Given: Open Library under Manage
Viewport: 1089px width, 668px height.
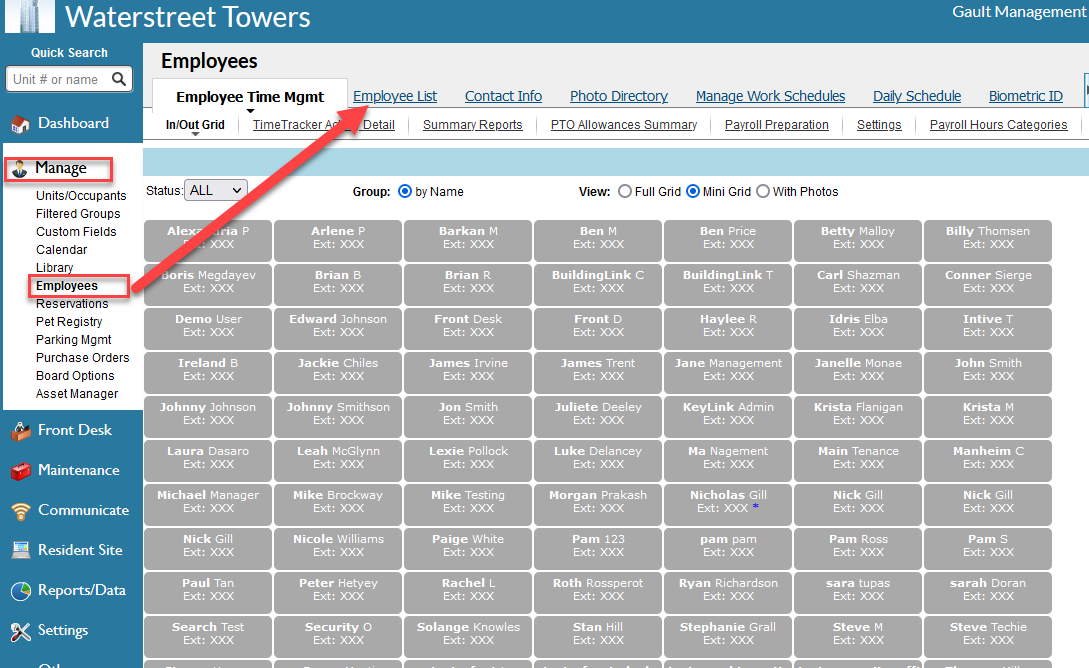Looking at the screenshot, I should [54, 268].
